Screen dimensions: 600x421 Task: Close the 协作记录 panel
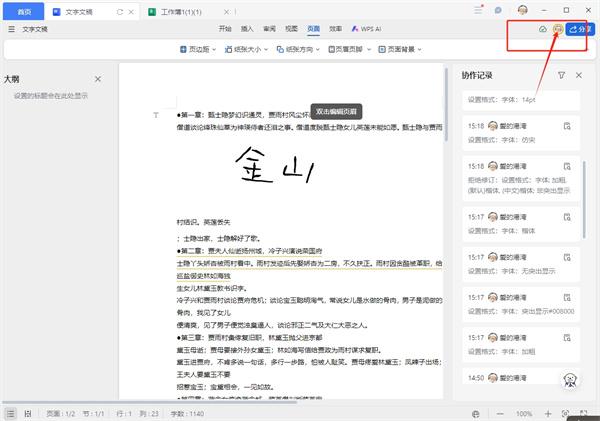pos(580,75)
